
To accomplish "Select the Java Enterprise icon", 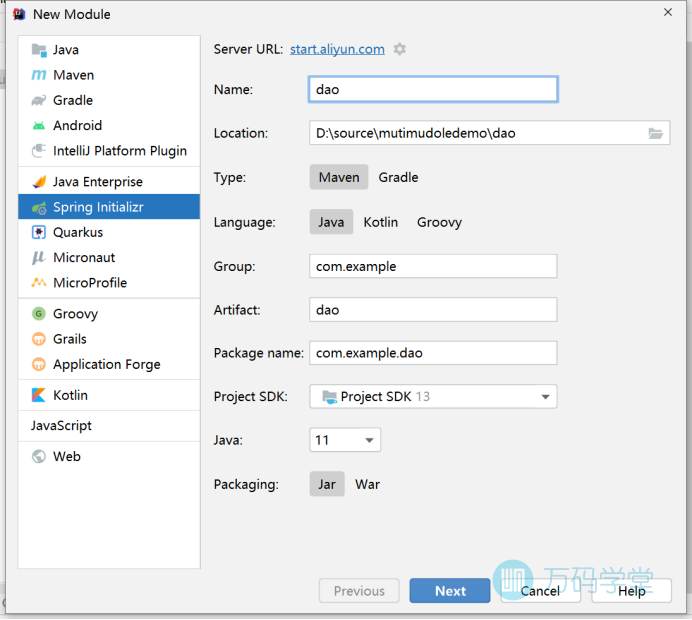I will point(39,182).
